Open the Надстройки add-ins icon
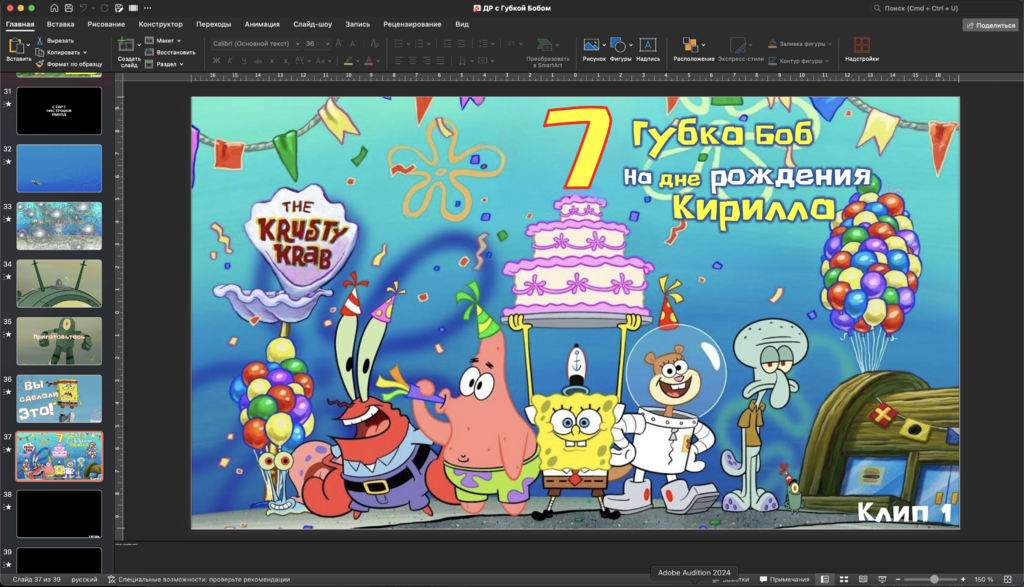Viewport: 1024px width, 587px height. (x=861, y=44)
